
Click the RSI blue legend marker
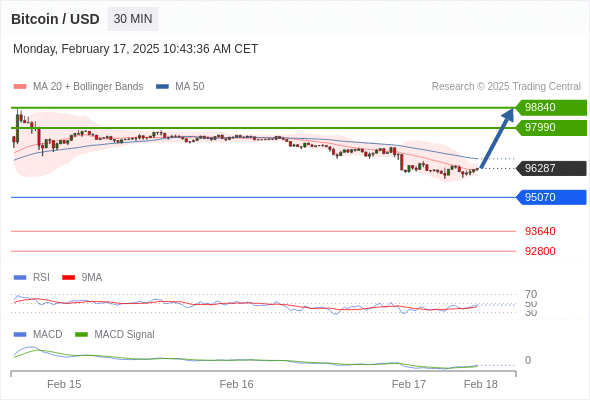[20, 278]
